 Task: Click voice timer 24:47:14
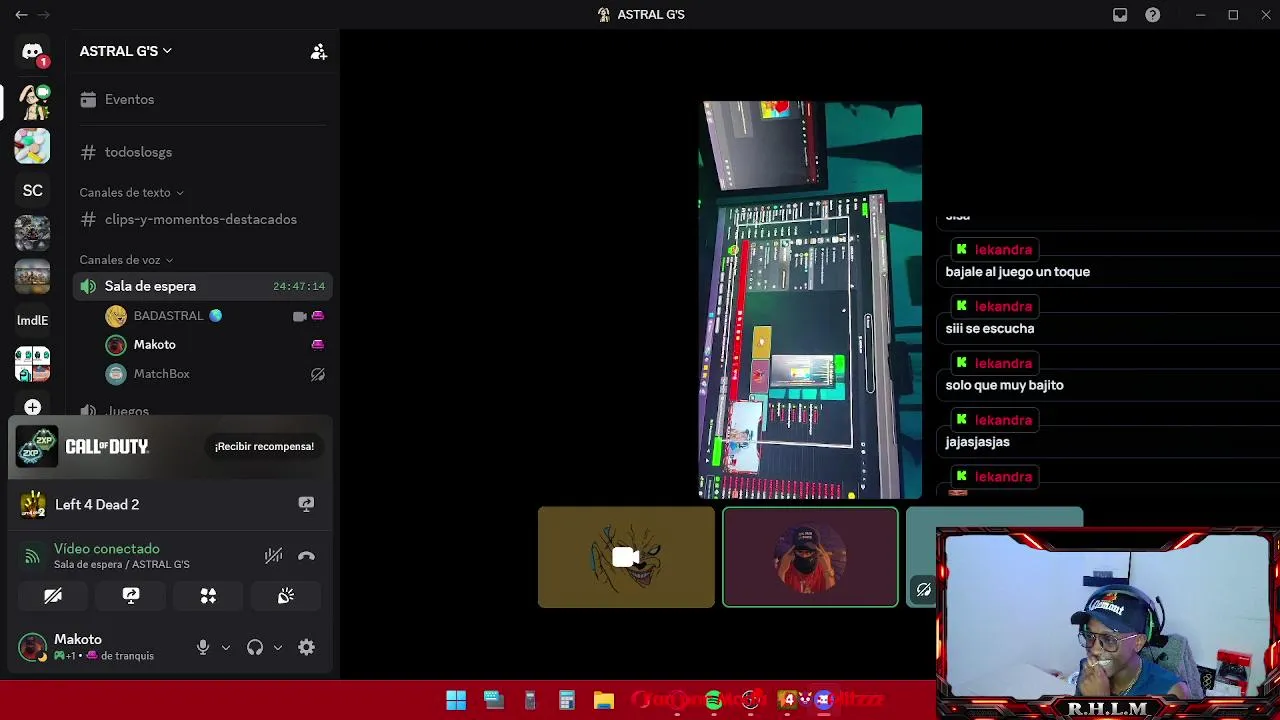[x=298, y=287]
